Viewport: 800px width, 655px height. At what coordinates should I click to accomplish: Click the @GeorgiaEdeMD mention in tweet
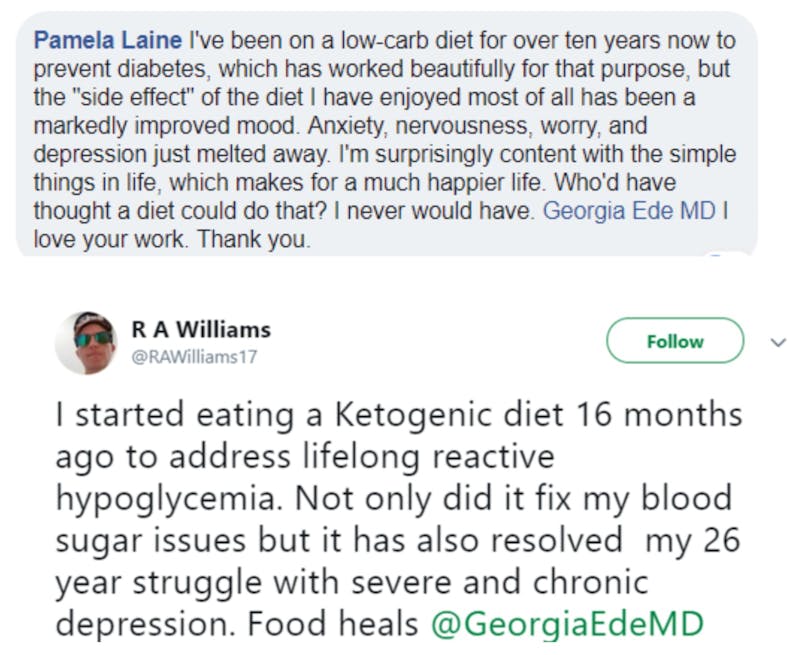pyautogui.click(x=567, y=623)
